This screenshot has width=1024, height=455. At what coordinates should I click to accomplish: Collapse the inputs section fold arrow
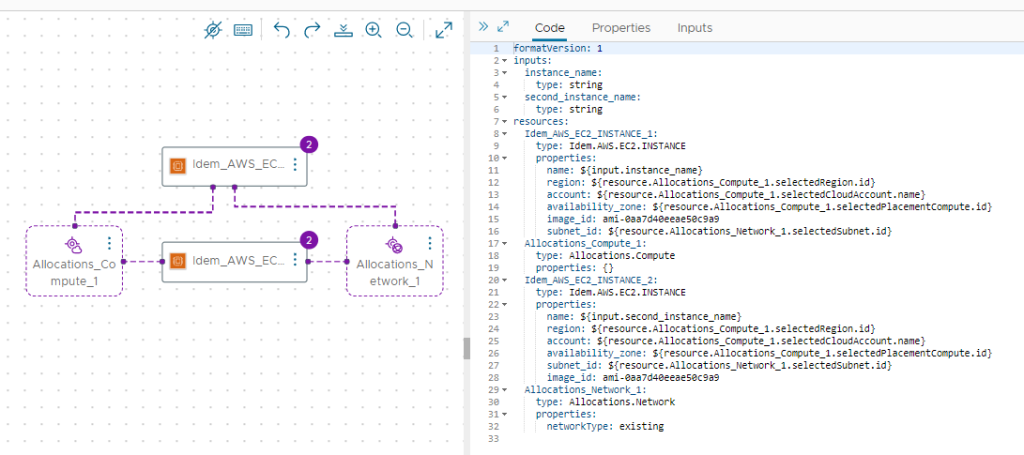(x=505, y=61)
